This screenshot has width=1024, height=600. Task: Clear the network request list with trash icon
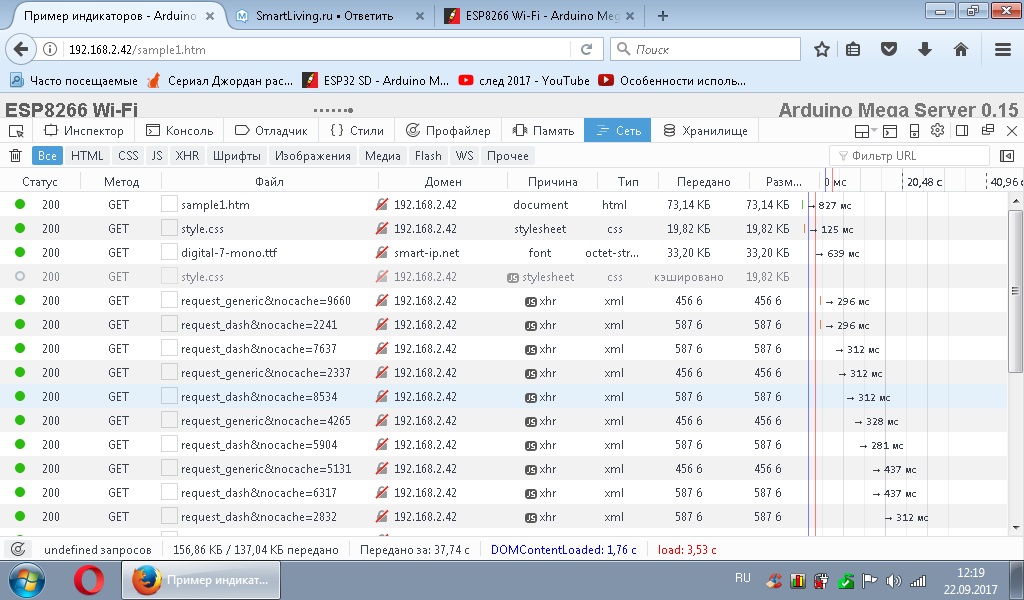pos(15,156)
